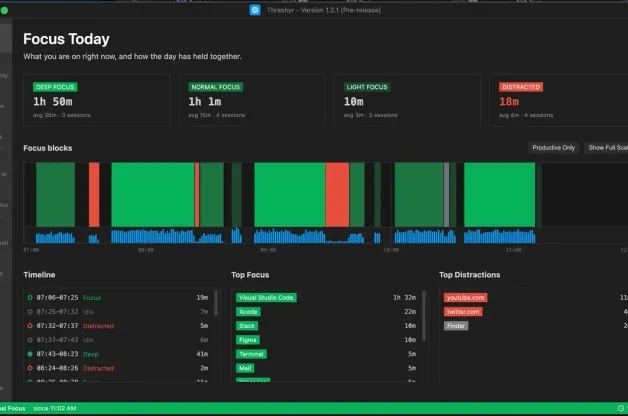Screen dimensions: 628x416
Task: Click the red circle marker of 07:32–07:37 Distracted row
Action: 30,326
